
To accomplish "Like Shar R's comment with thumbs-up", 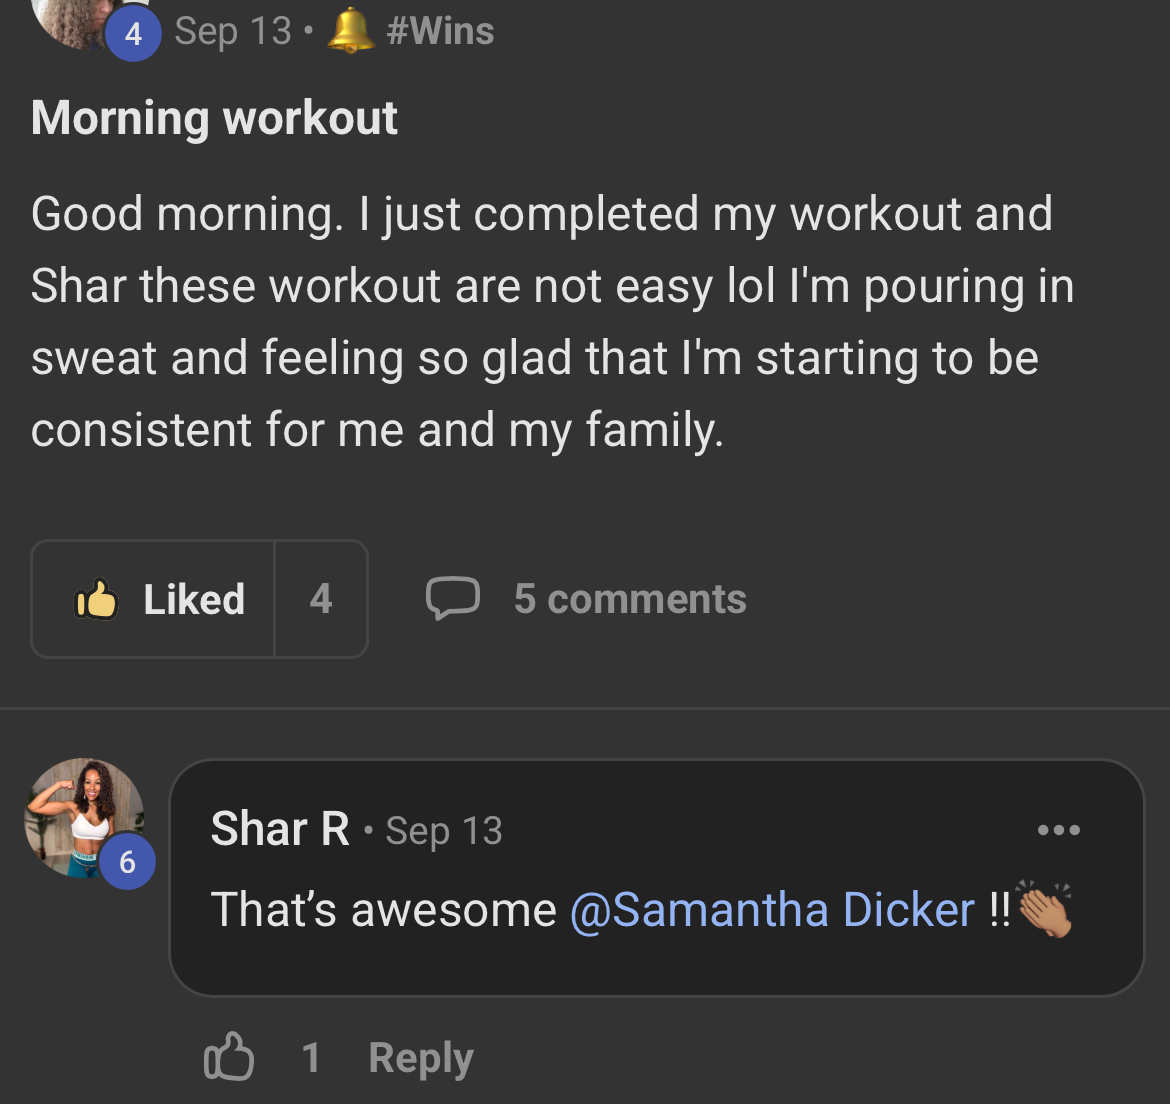I will pyautogui.click(x=229, y=1058).
